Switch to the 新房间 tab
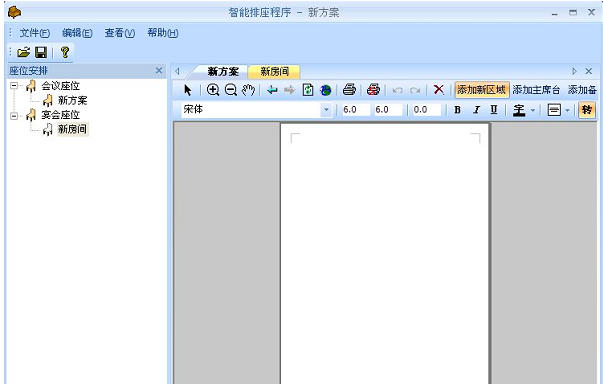Viewport: 603px width, 384px height. pyautogui.click(x=274, y=71)
